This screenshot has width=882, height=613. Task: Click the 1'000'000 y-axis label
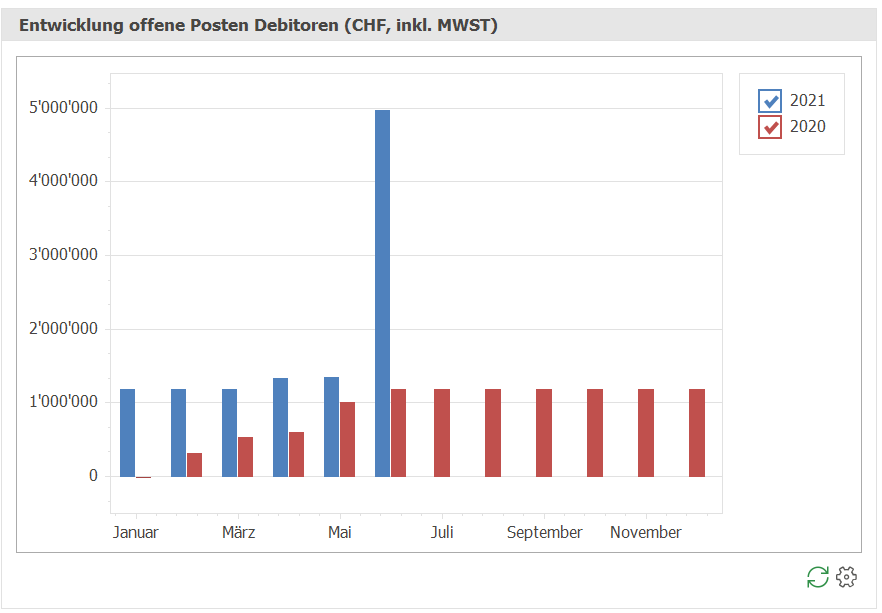64,402
